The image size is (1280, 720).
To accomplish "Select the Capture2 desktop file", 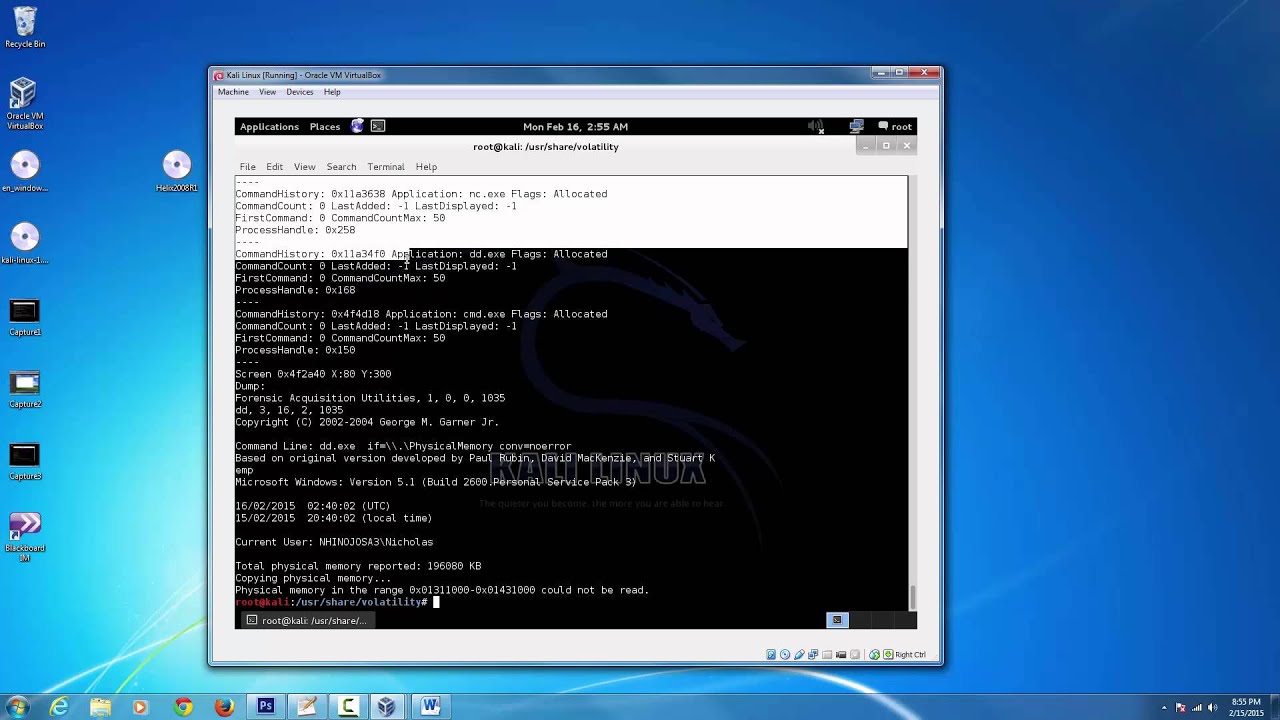I will 25,389.
